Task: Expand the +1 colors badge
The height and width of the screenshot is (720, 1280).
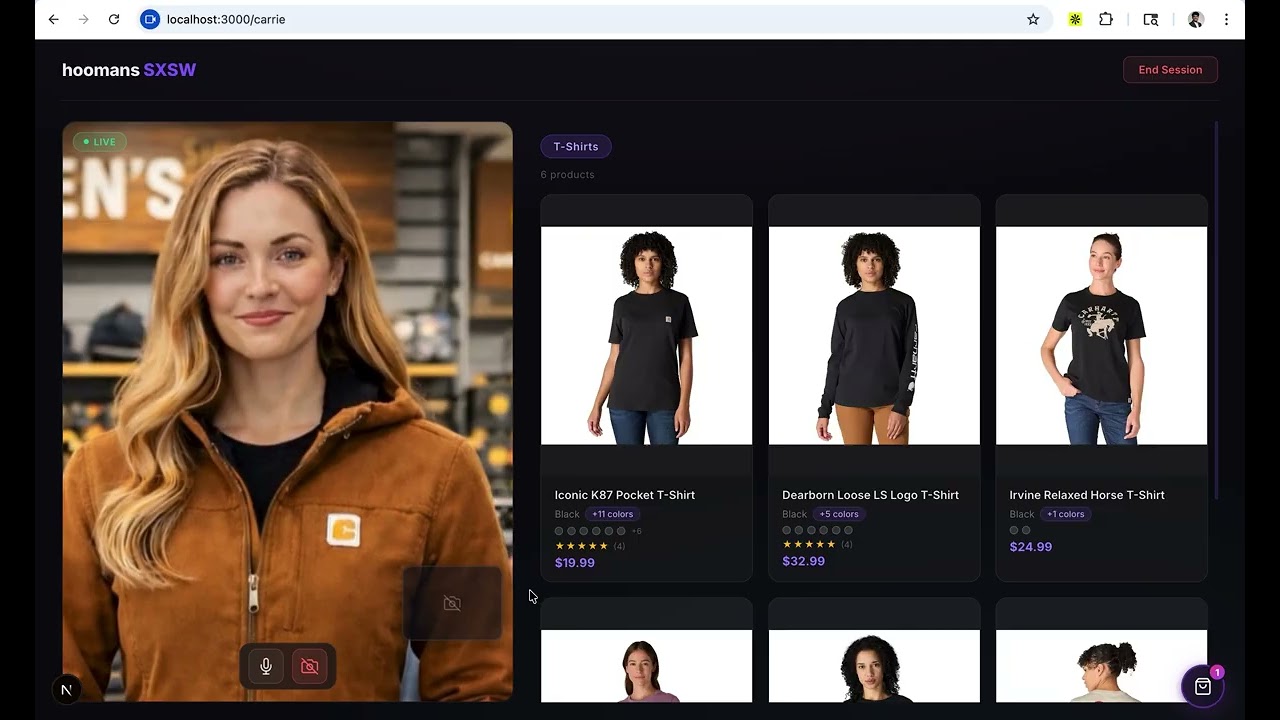Action: (x=1065, y=514)
